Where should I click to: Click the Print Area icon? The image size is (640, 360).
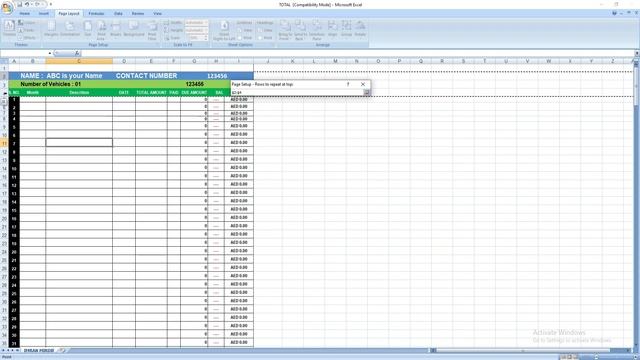click(101, 29)
